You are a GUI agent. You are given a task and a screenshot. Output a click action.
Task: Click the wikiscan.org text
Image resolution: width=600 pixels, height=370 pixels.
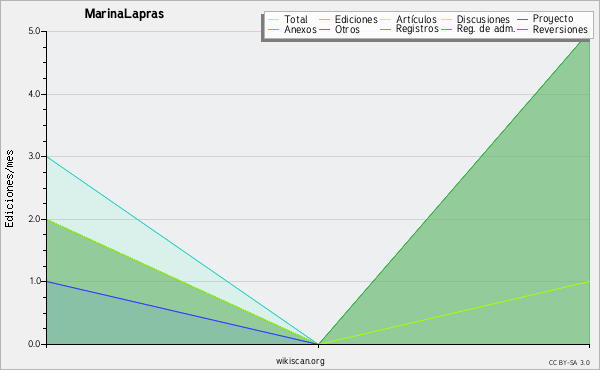click(x=300, y=361)
